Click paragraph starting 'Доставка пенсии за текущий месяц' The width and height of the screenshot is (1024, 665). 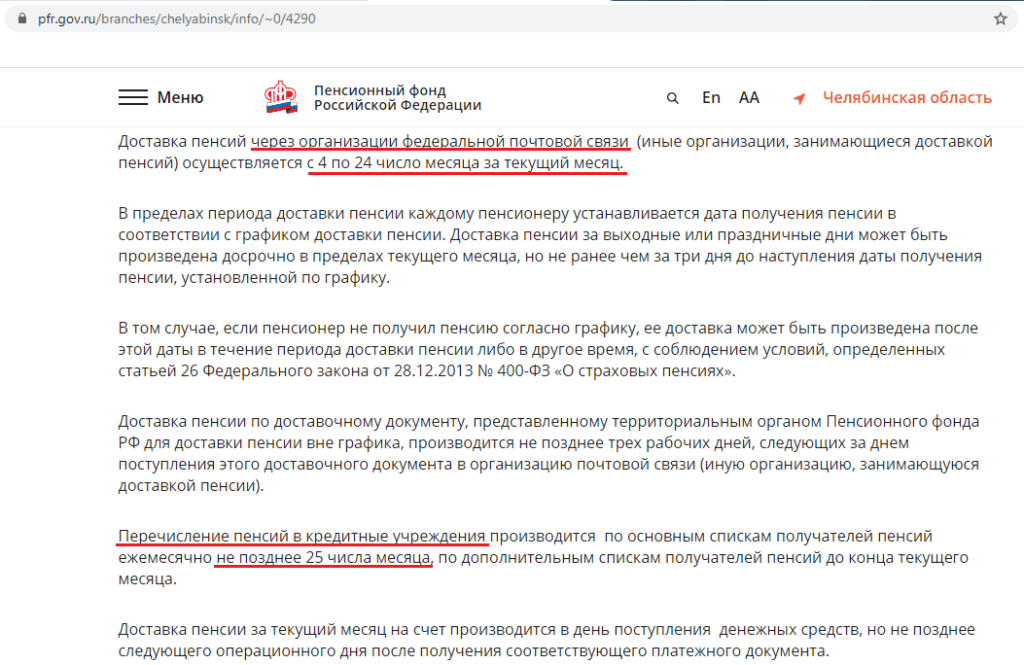pos(547,640)
